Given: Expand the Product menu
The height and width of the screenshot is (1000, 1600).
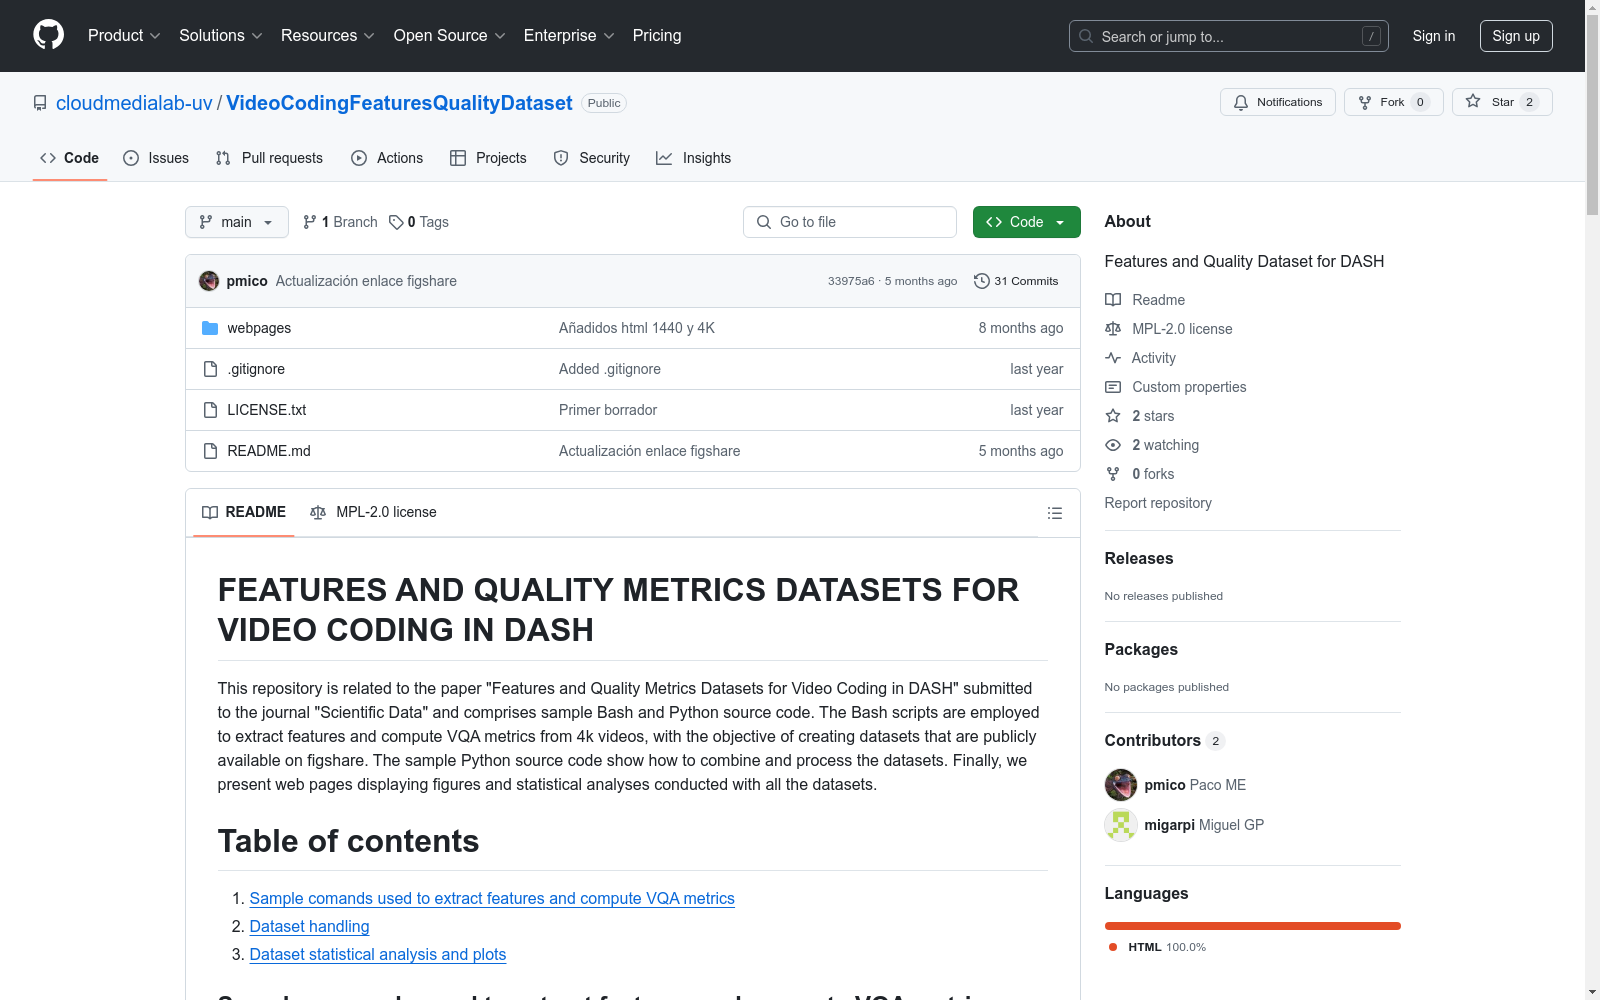Looking at the screenshot, I should click(x=124, y=36).
